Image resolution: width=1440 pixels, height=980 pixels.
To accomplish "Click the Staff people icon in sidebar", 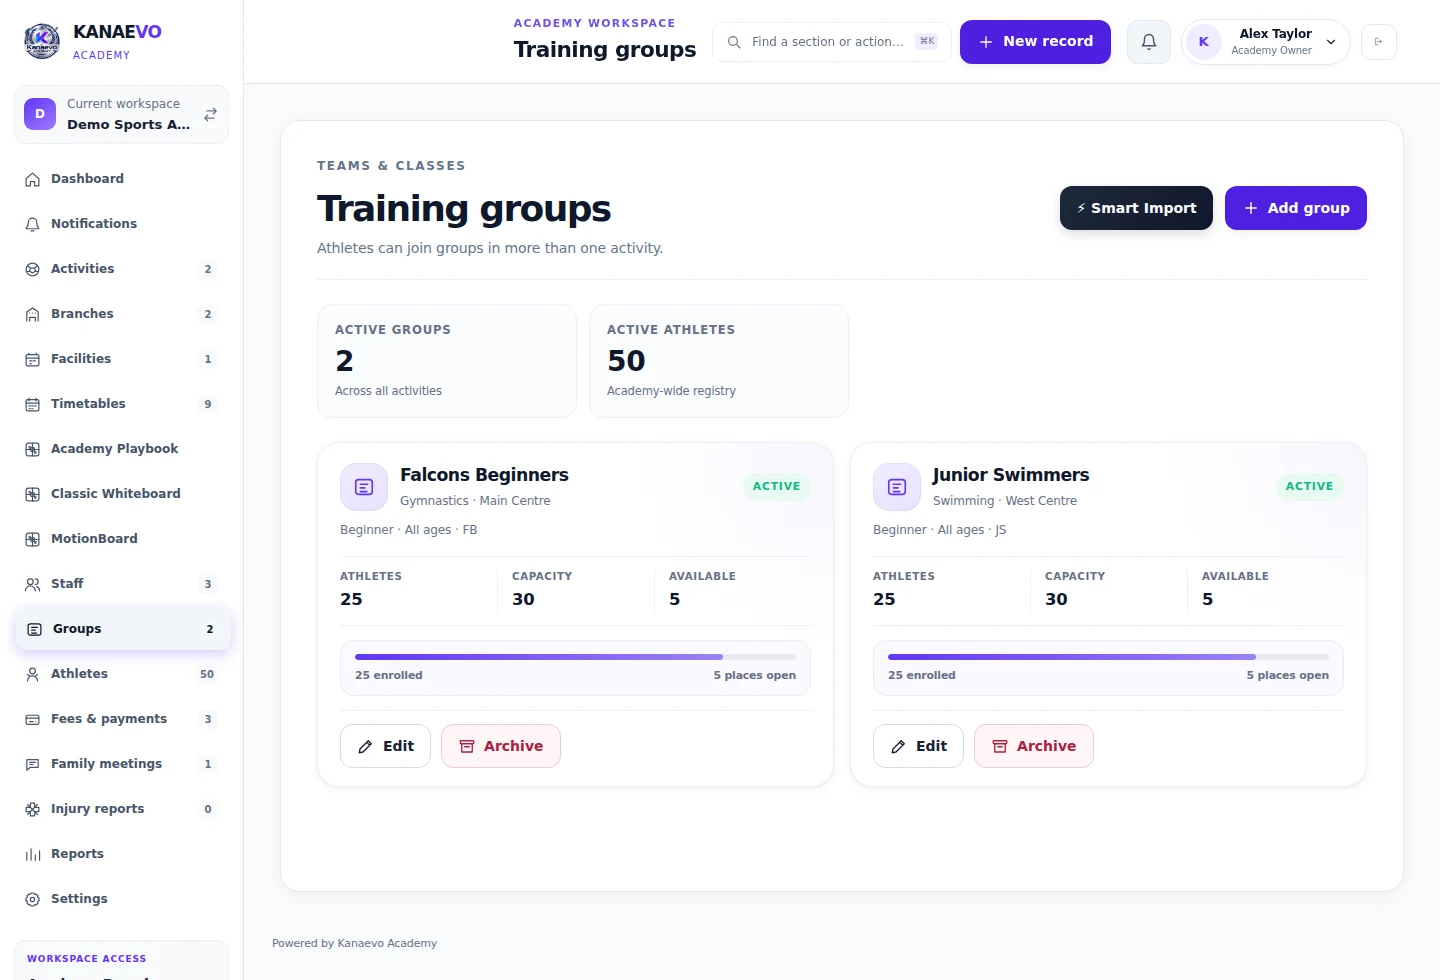I will pos(32,584).
